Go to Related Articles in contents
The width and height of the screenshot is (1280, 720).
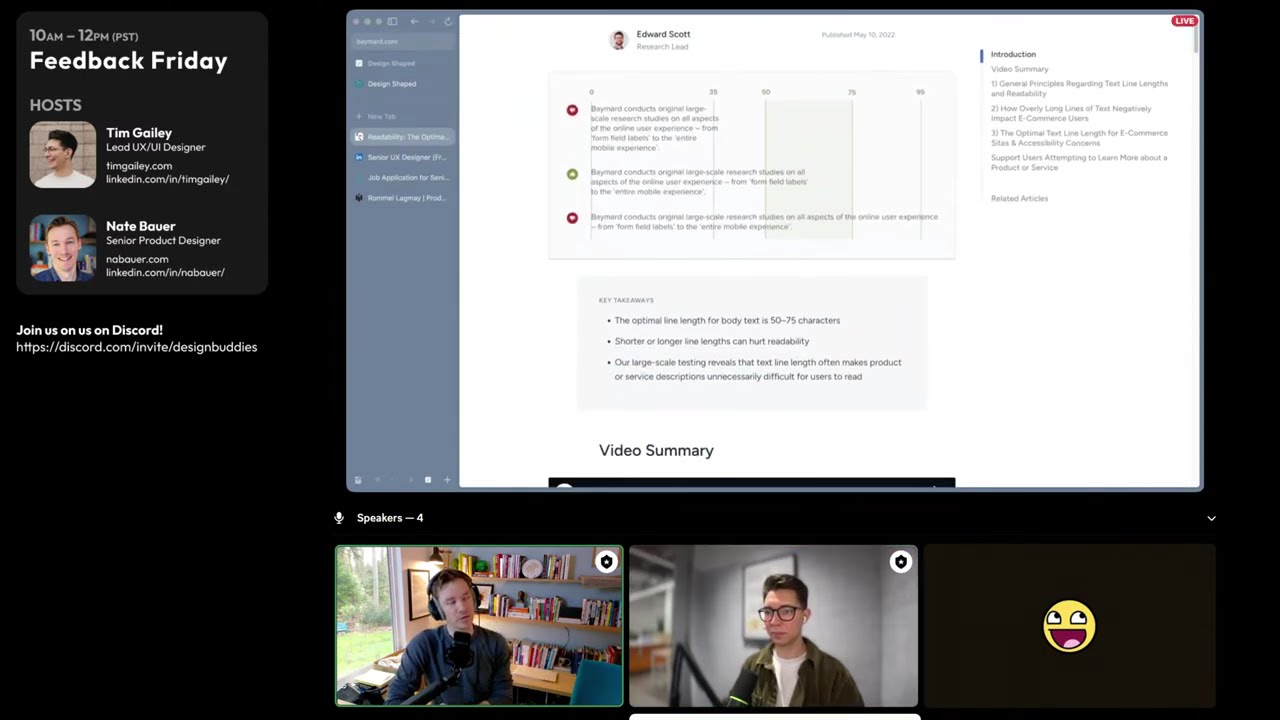pos(1019,198)
